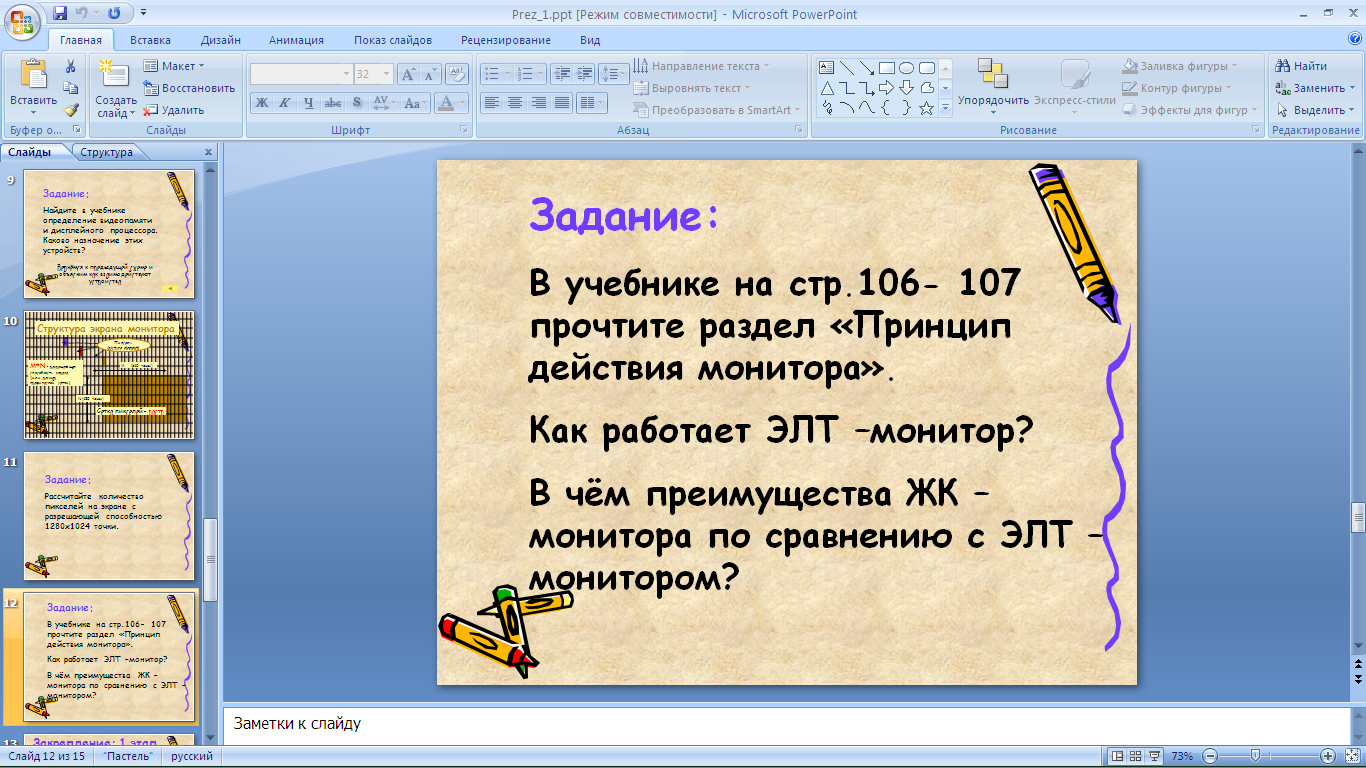Click the zoom out minus button
The height and width of the screenshot is (768, 1366).
point(1209,756)
